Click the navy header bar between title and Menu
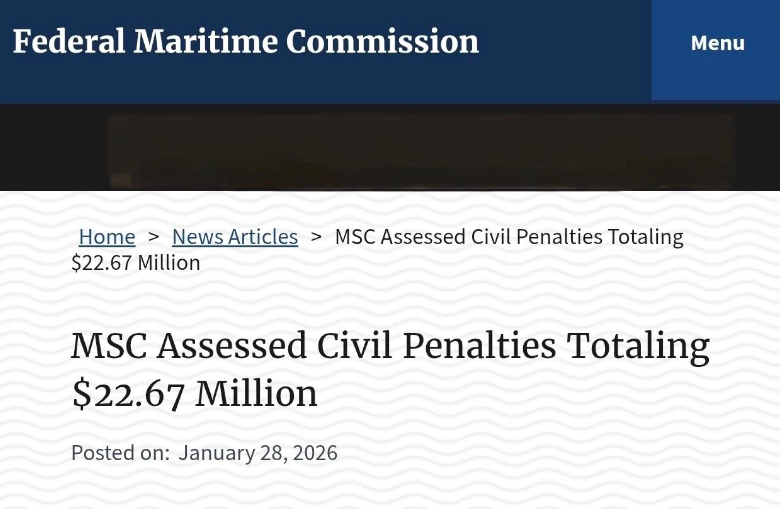 [565, 45]
